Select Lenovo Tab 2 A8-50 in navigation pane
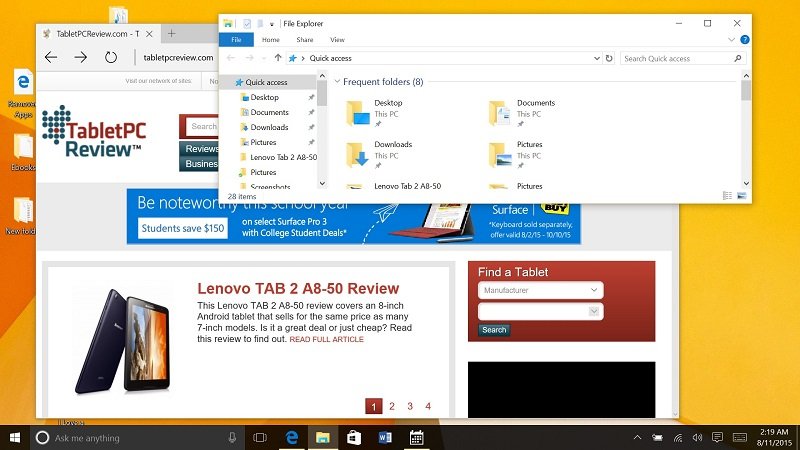The width and height of the screenshot is (800, 450). 283,157
